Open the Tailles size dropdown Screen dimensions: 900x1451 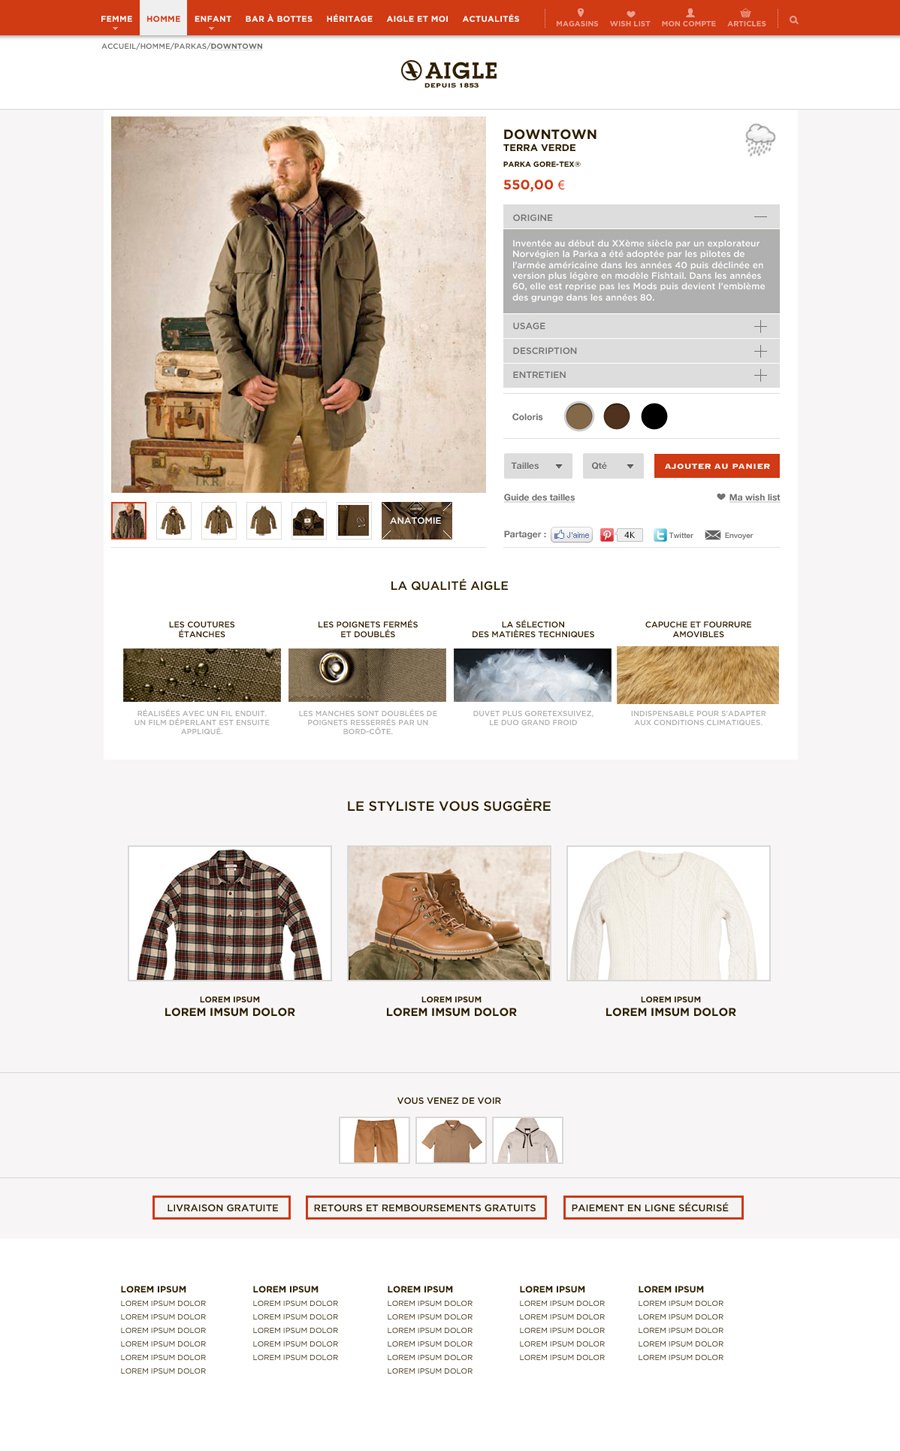[538, 466]
